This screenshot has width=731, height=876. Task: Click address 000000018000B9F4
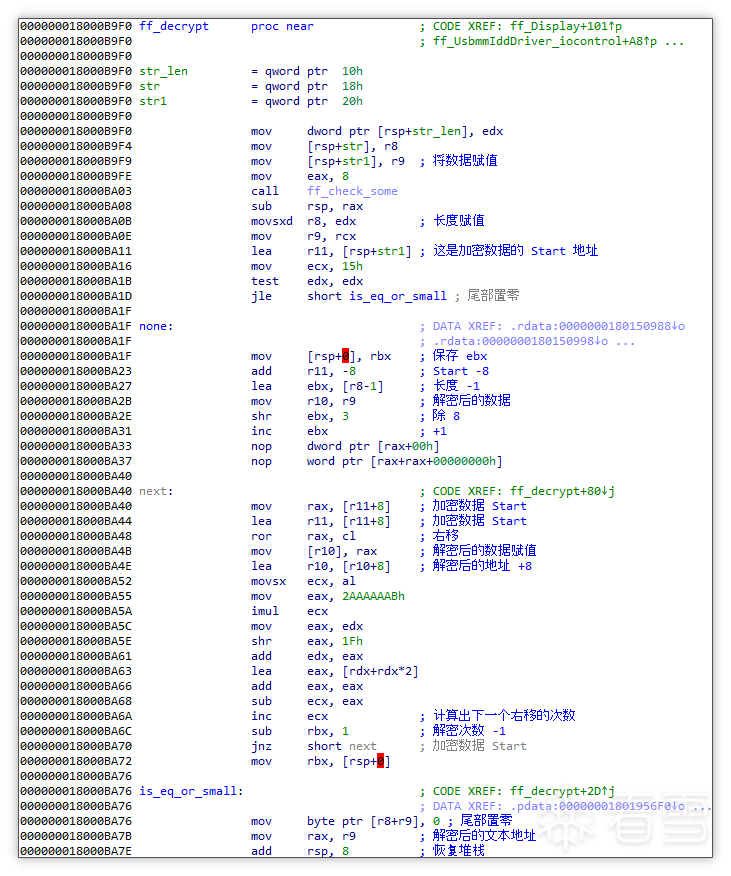[76, 146]
